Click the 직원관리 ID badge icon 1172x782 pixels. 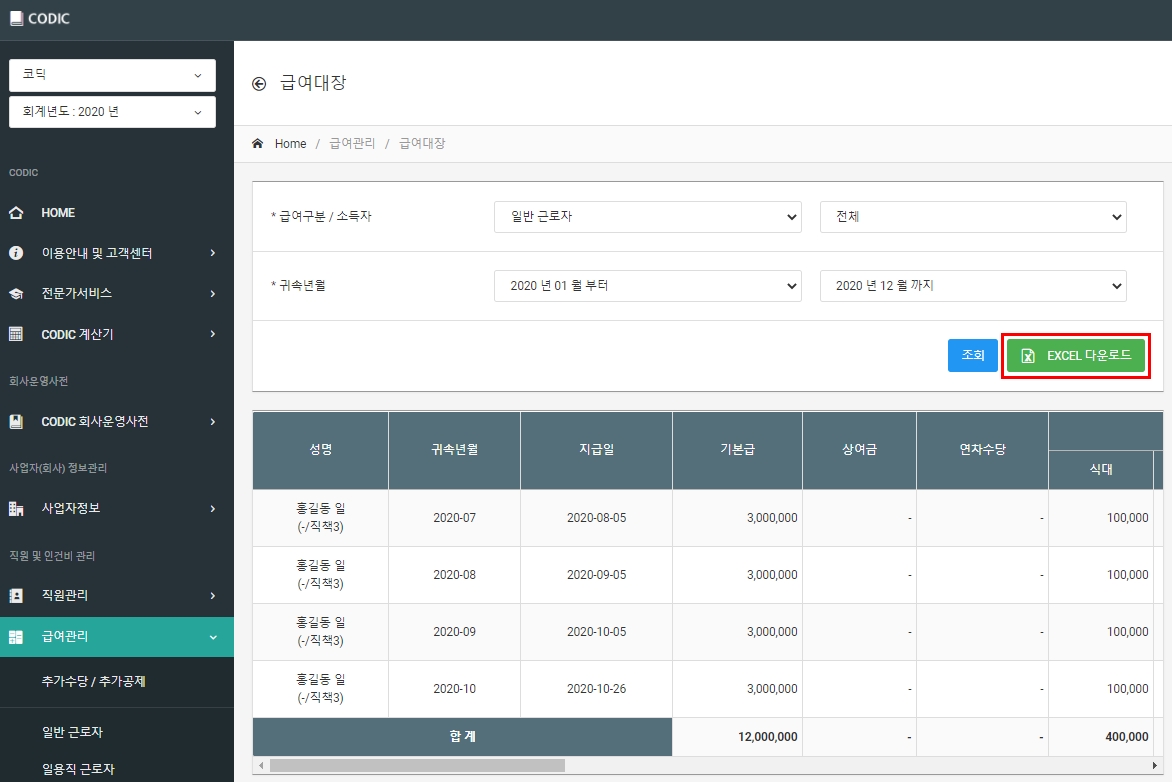coord(16,595)
